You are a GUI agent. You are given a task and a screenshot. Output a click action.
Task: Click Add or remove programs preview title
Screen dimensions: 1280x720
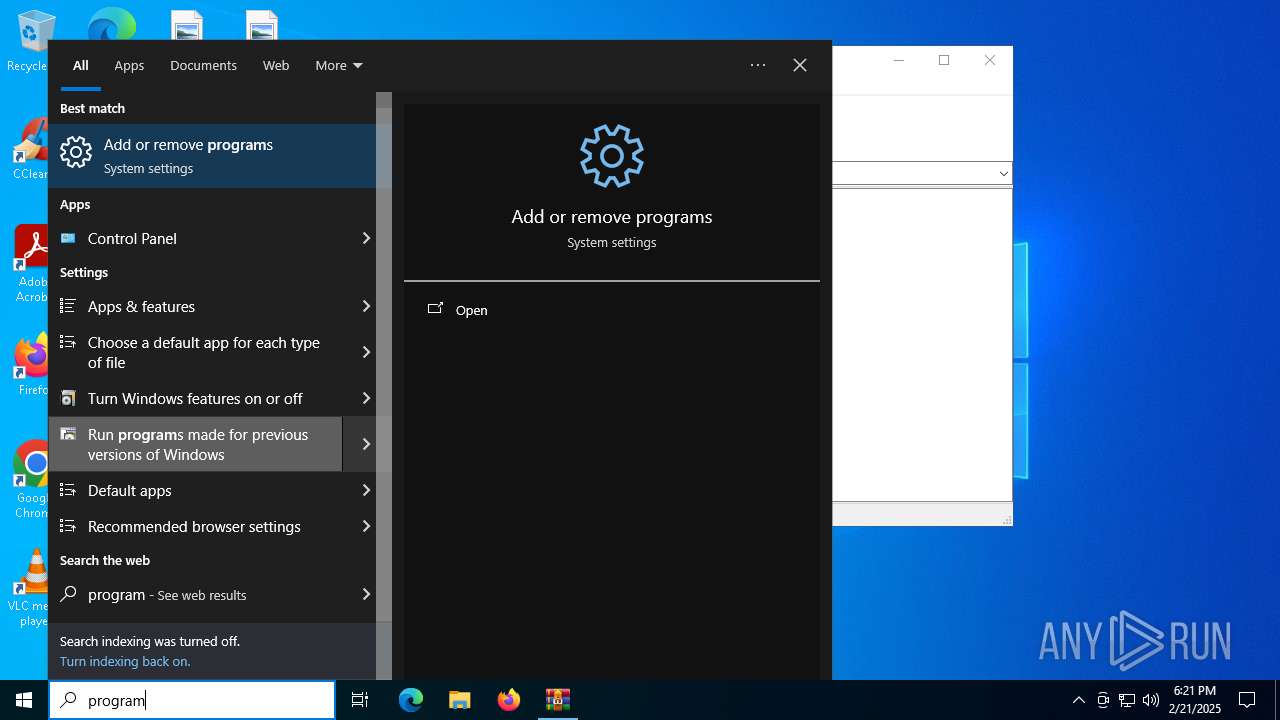(x=612, y=217)
